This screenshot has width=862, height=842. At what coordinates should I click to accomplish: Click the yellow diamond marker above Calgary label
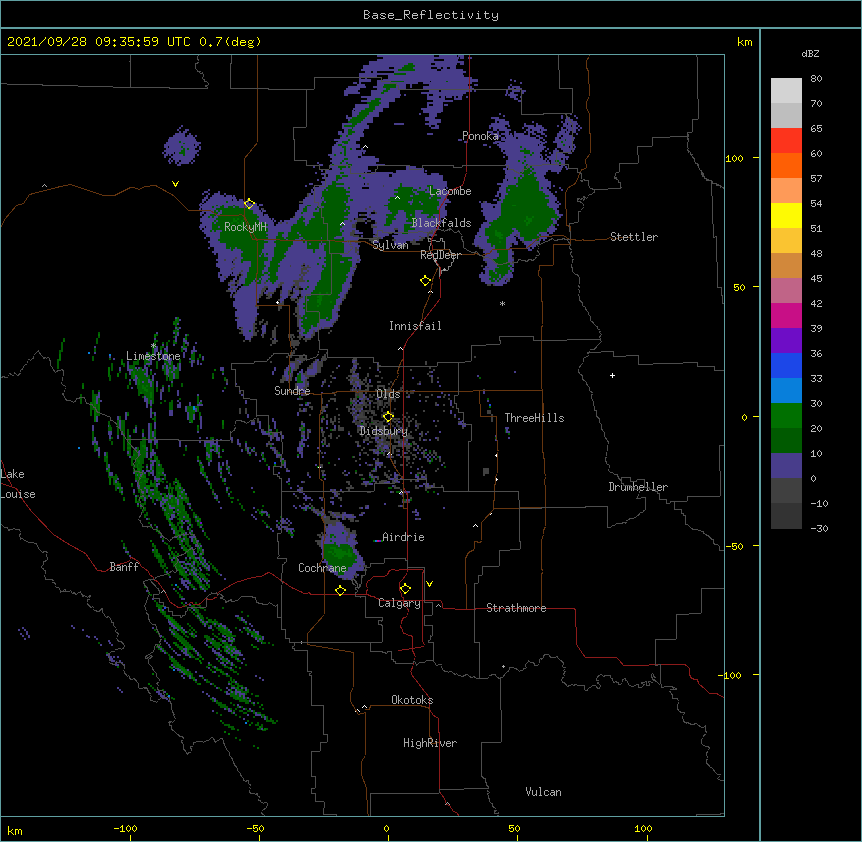405,589
